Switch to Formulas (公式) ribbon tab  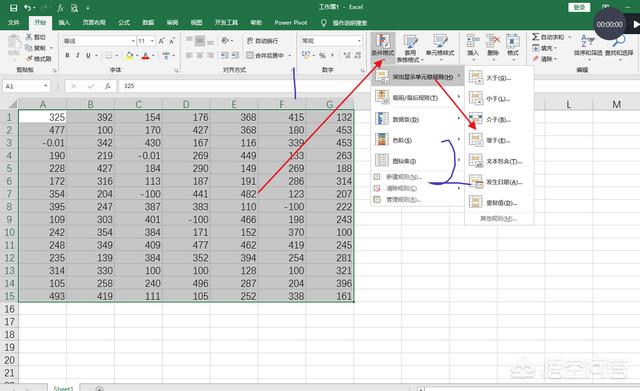[124, 23]
